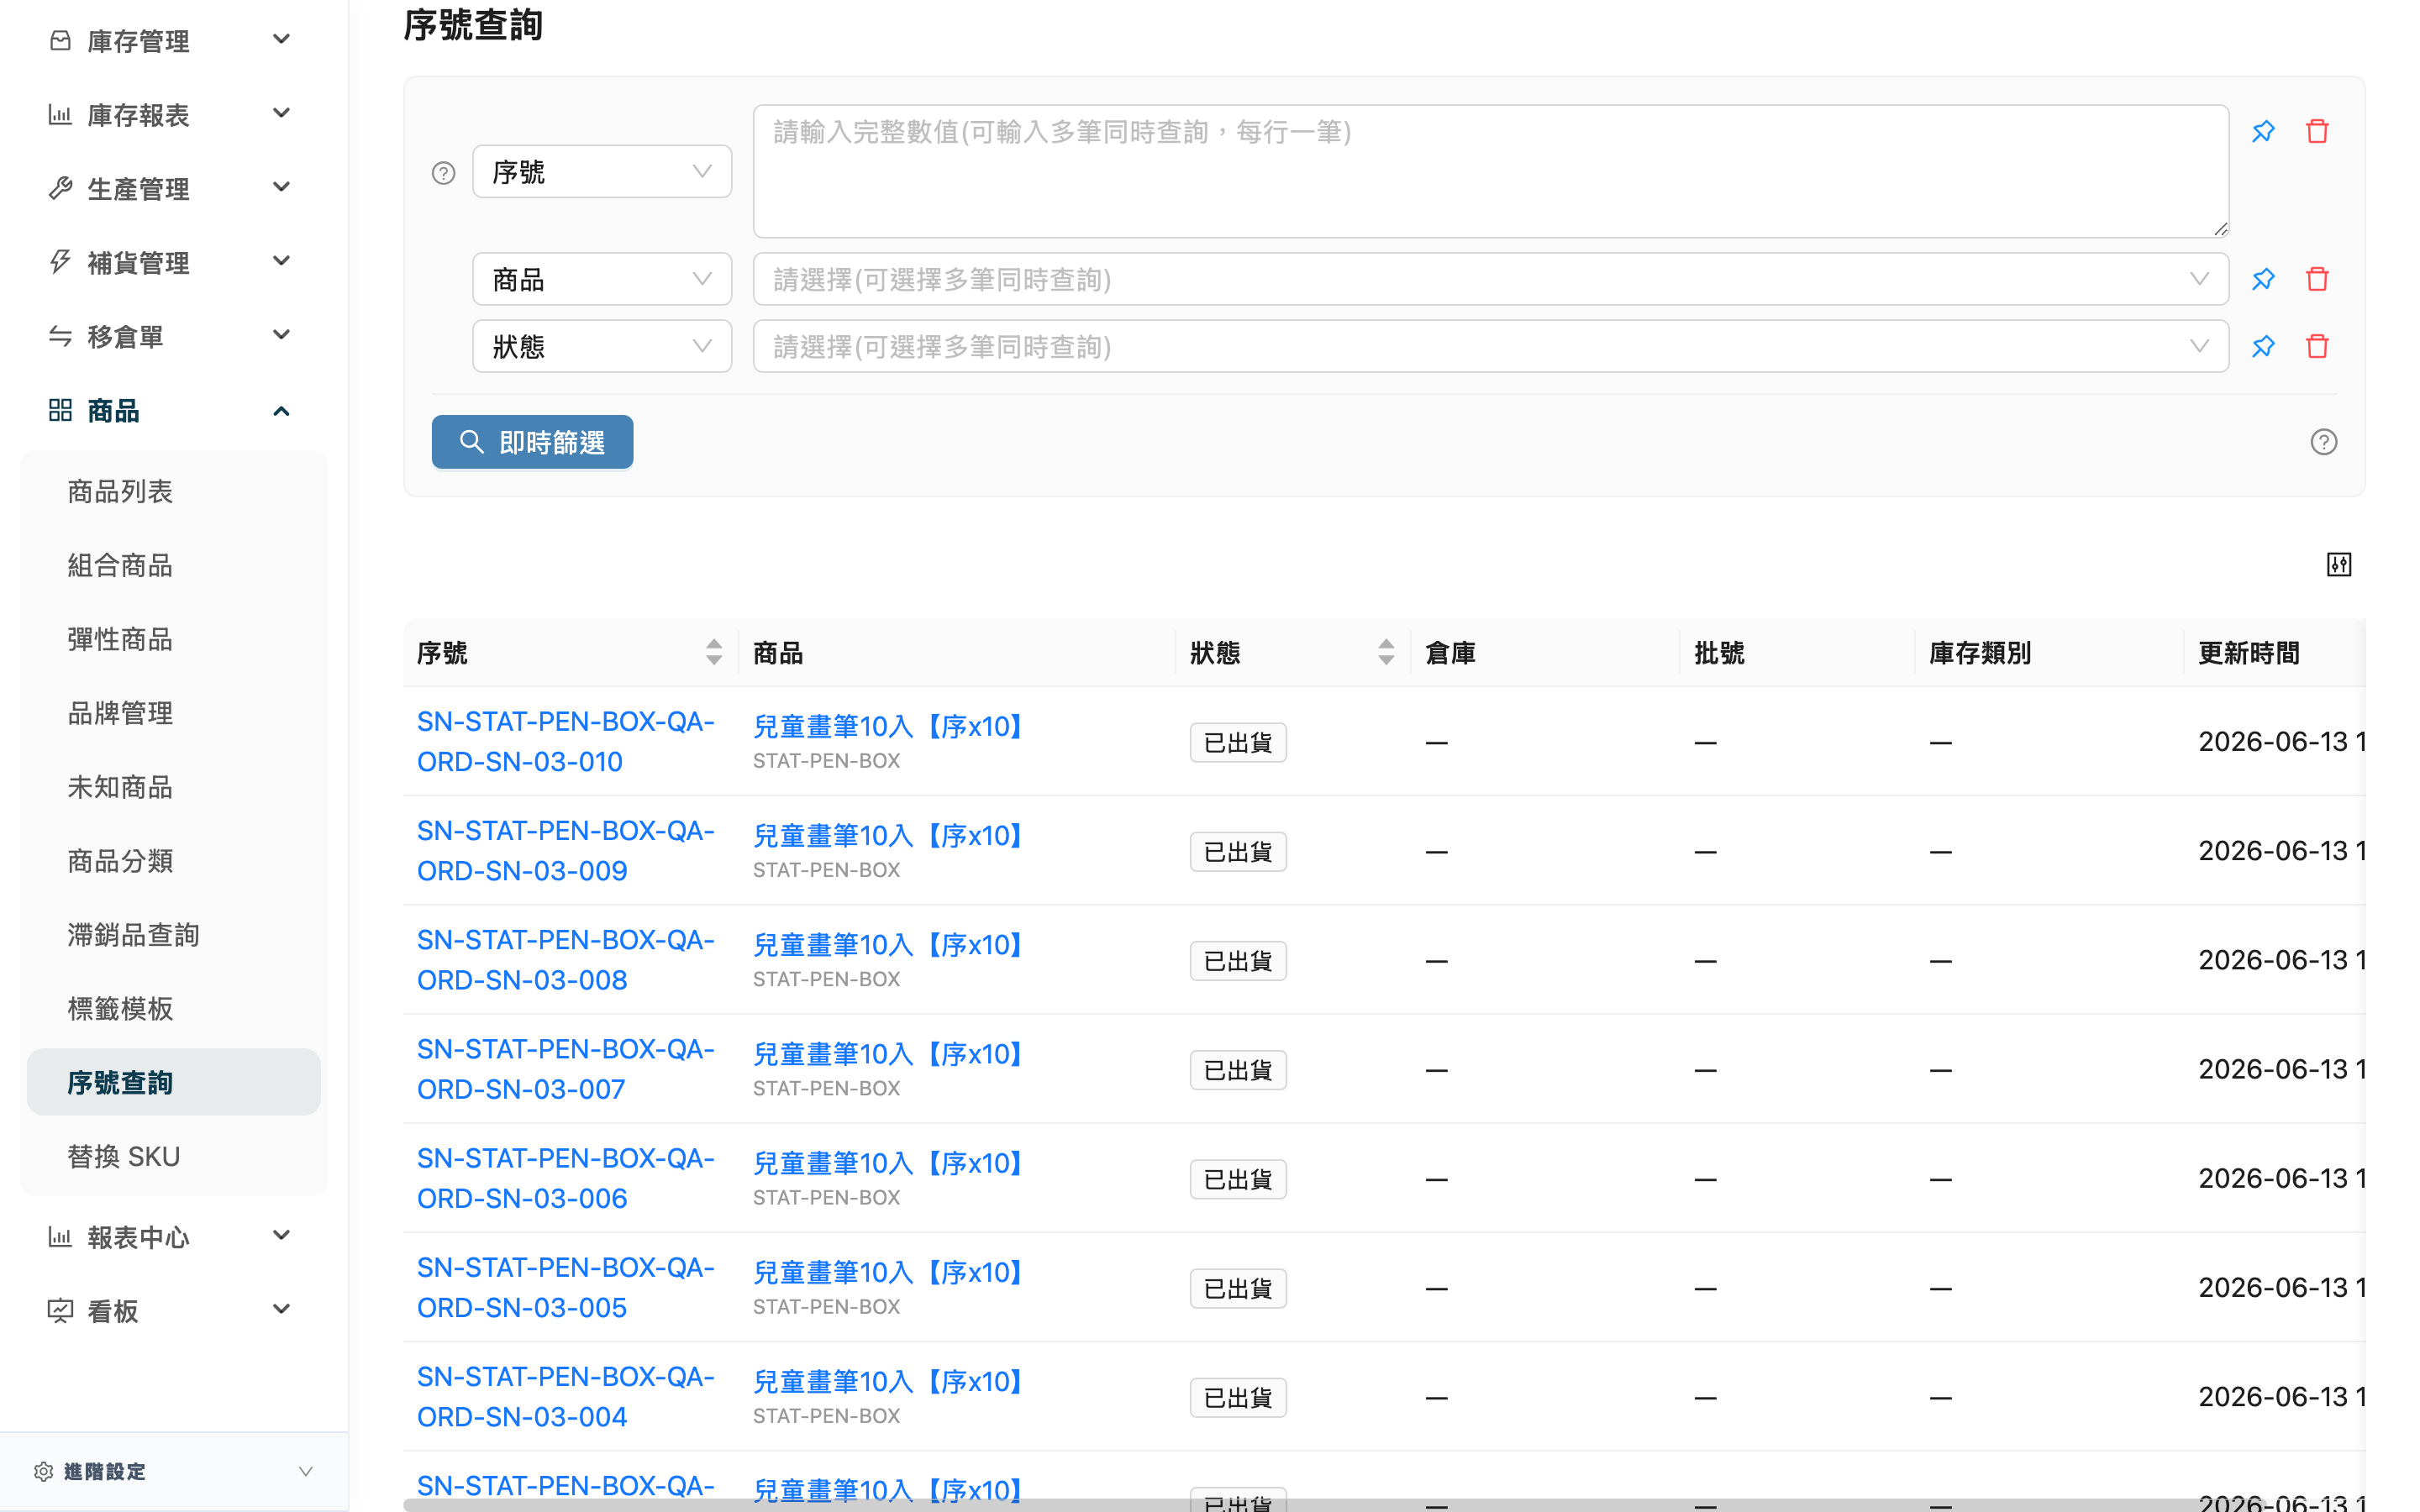The image size is (2420, 1512).
Task: Expand the 補貨管理 menu
Action: click(x=281, y=262)
